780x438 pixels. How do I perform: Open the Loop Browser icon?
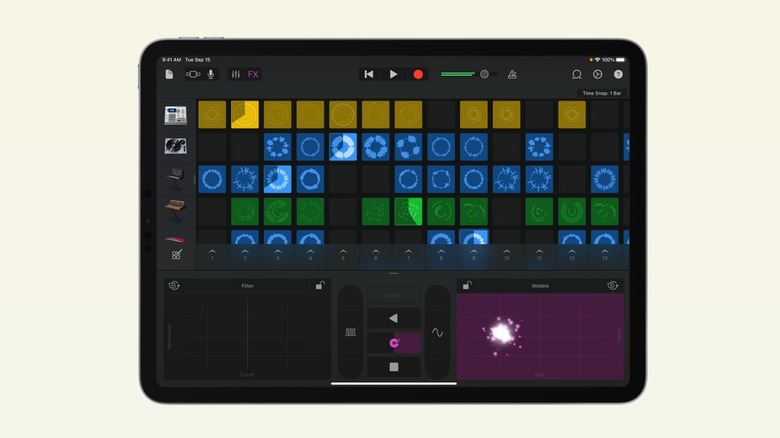coord(577,74)
